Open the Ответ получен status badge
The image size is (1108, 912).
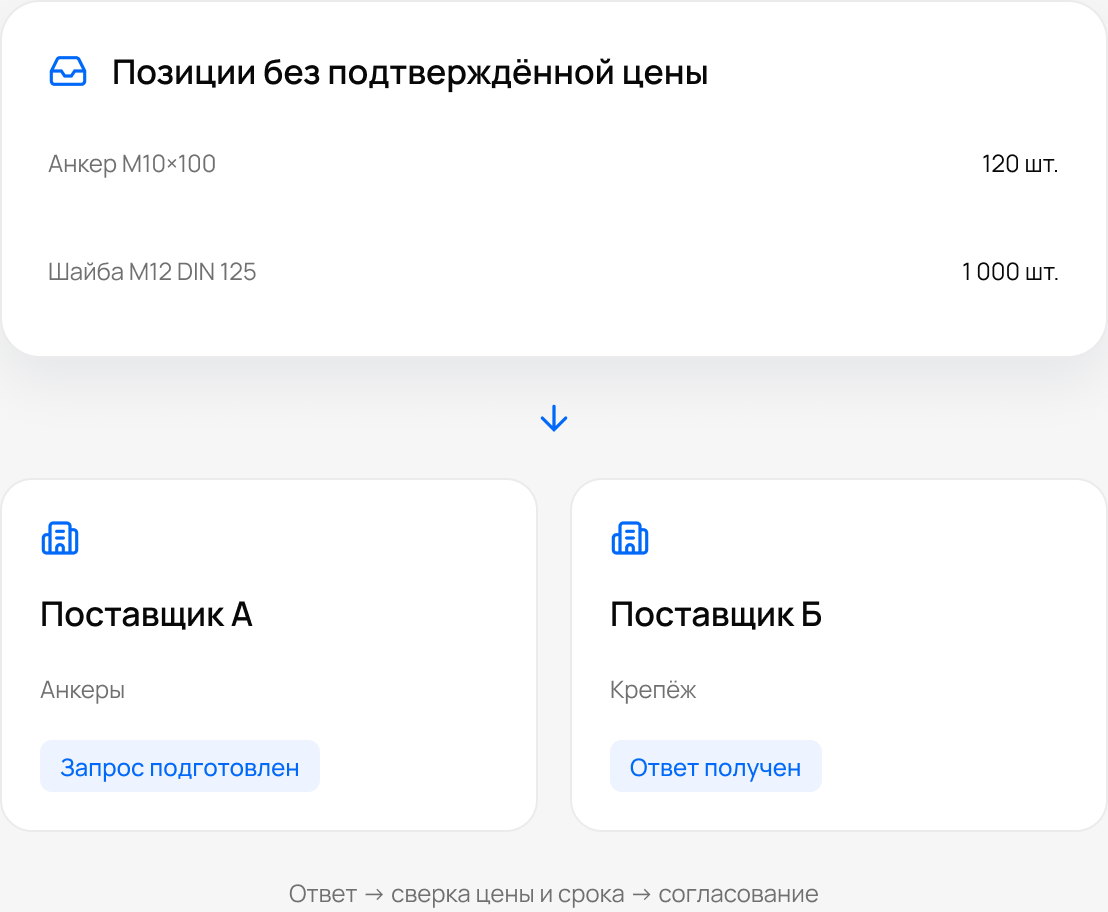(x=715, y=766)
